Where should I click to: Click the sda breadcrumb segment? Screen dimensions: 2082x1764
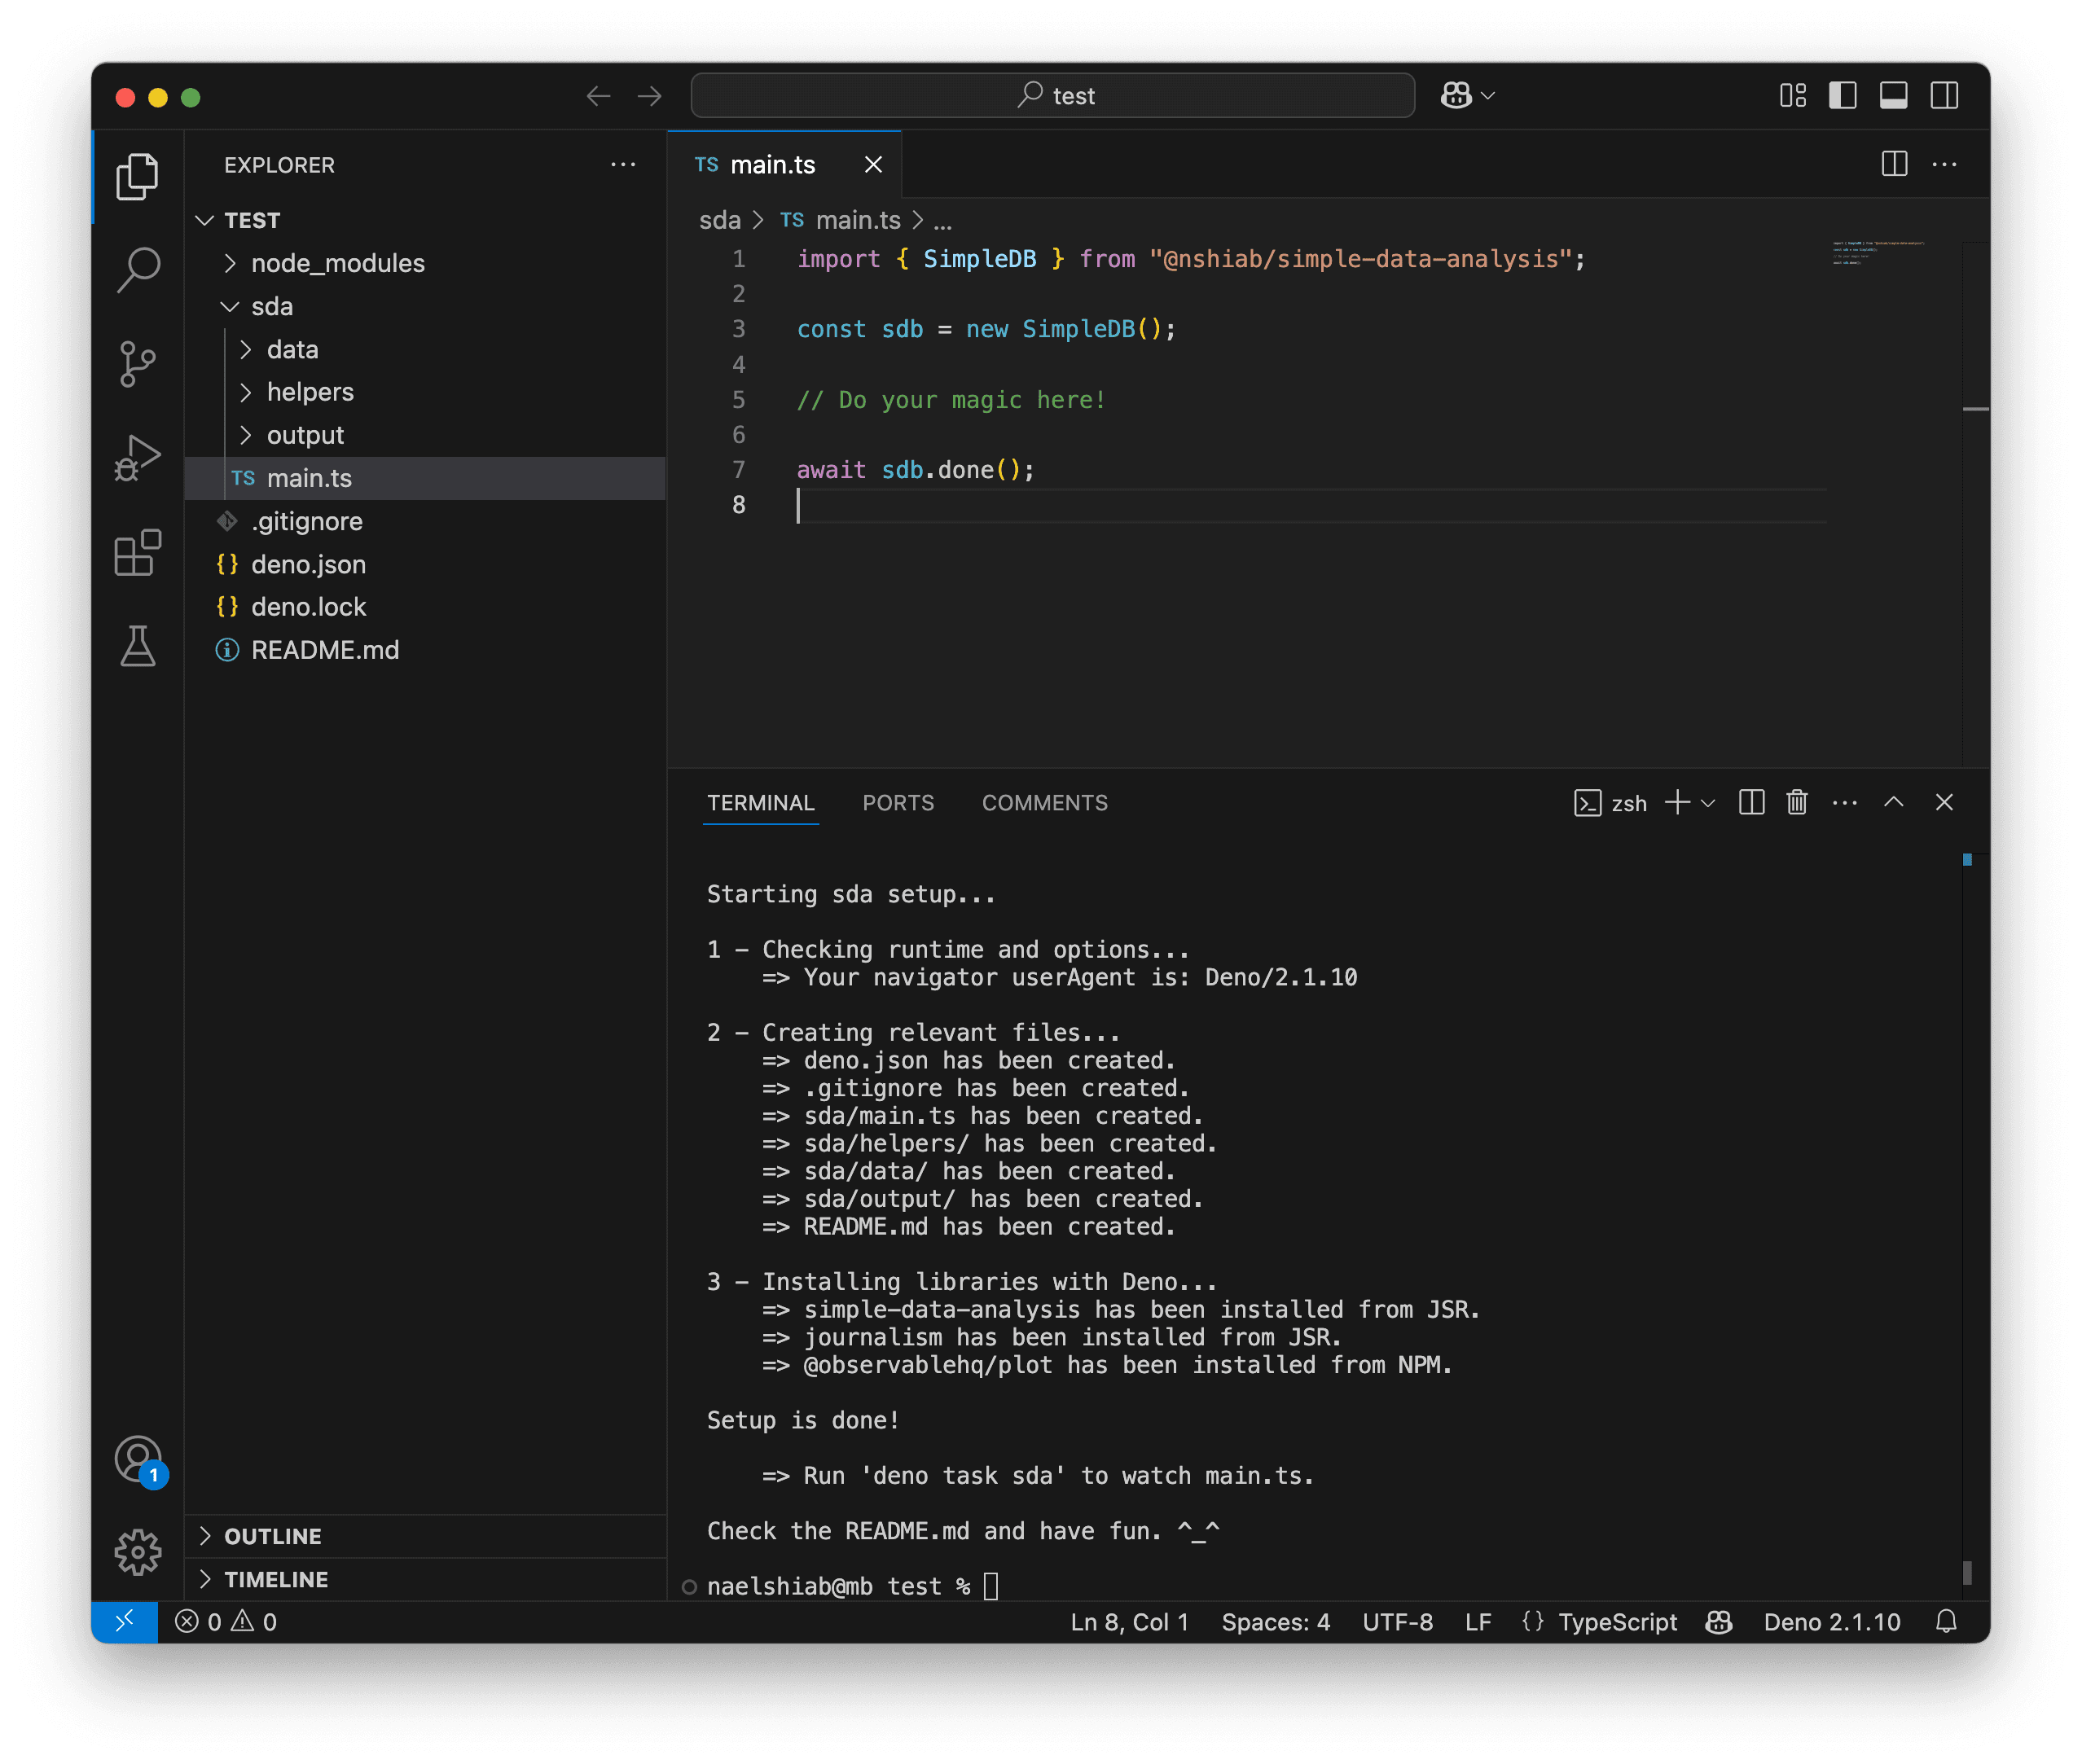(x=720, y=220)
